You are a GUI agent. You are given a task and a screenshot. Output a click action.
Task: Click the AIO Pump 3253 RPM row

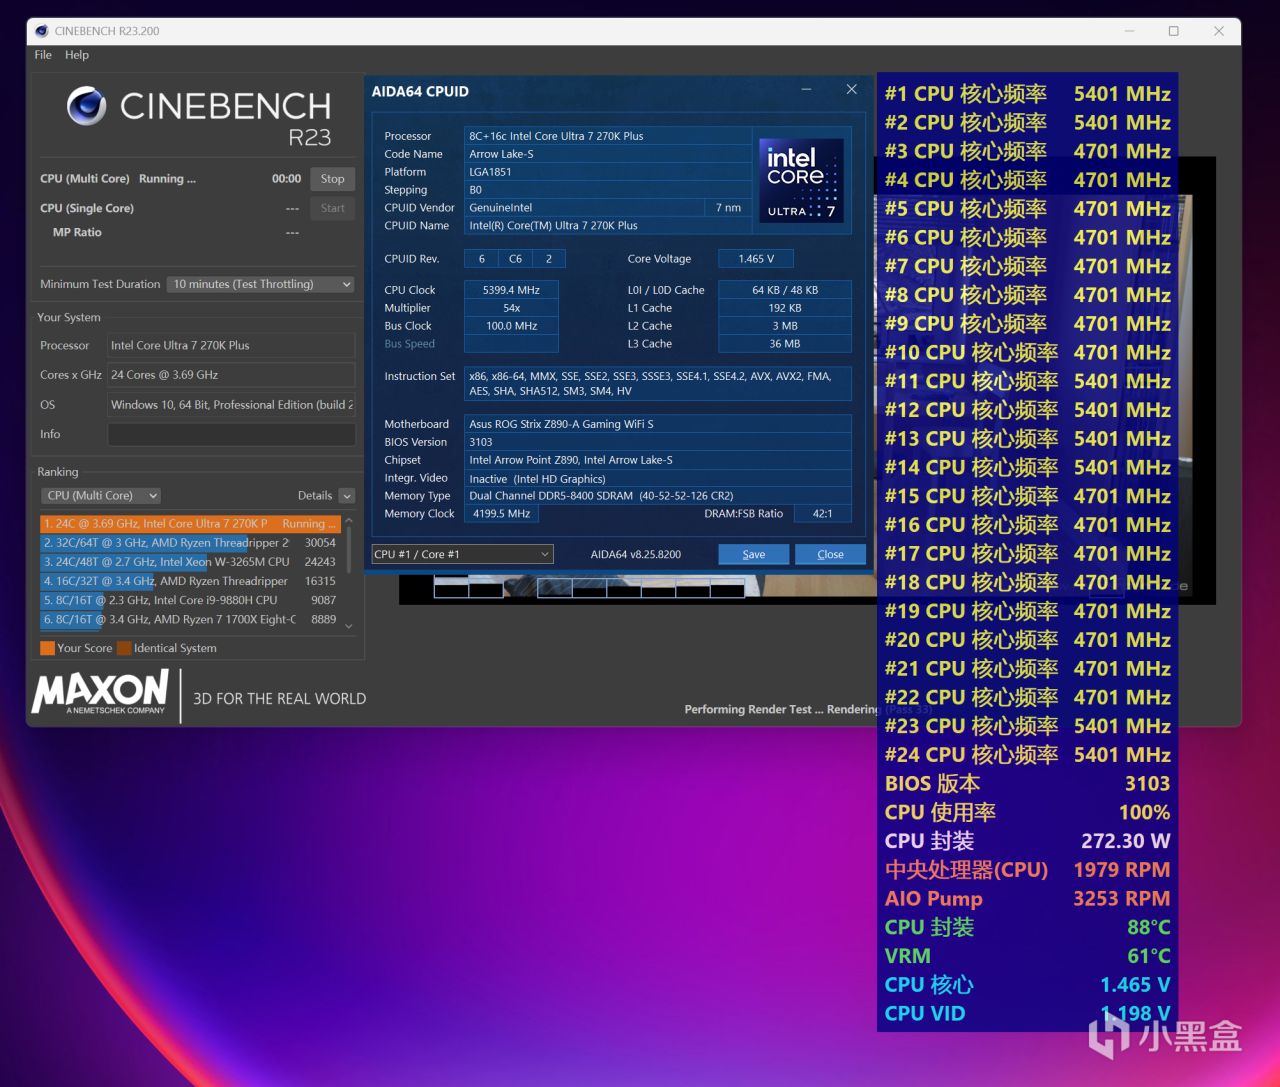[x=1027, y=899]
